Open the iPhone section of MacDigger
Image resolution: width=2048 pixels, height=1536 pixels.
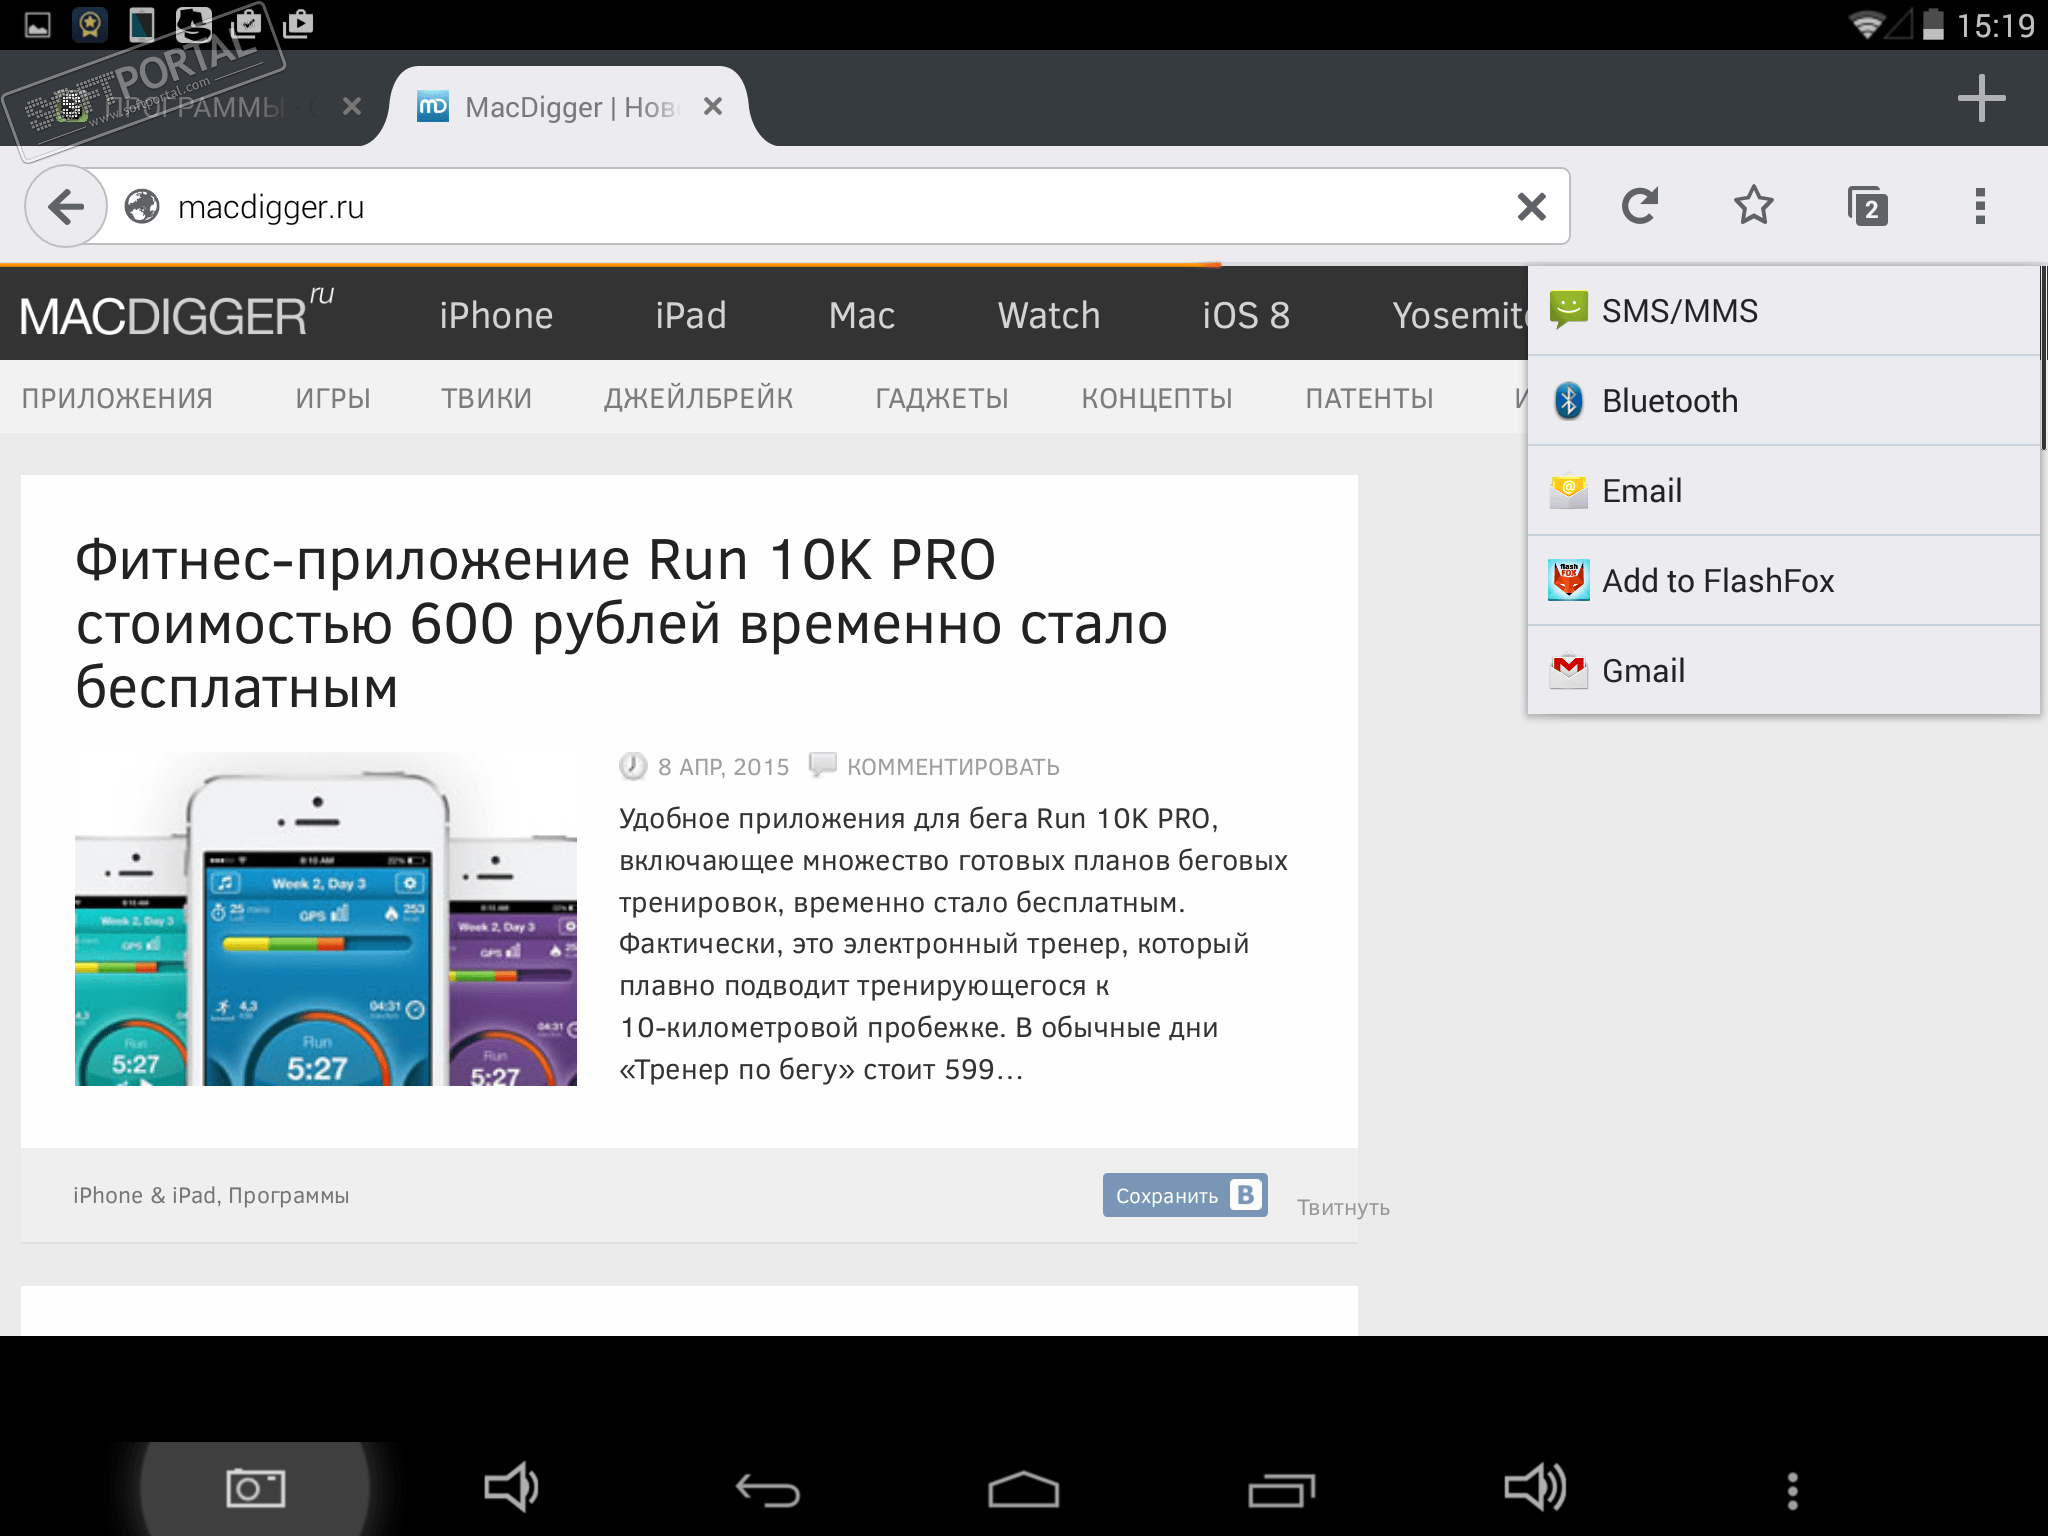click(496, 316)
